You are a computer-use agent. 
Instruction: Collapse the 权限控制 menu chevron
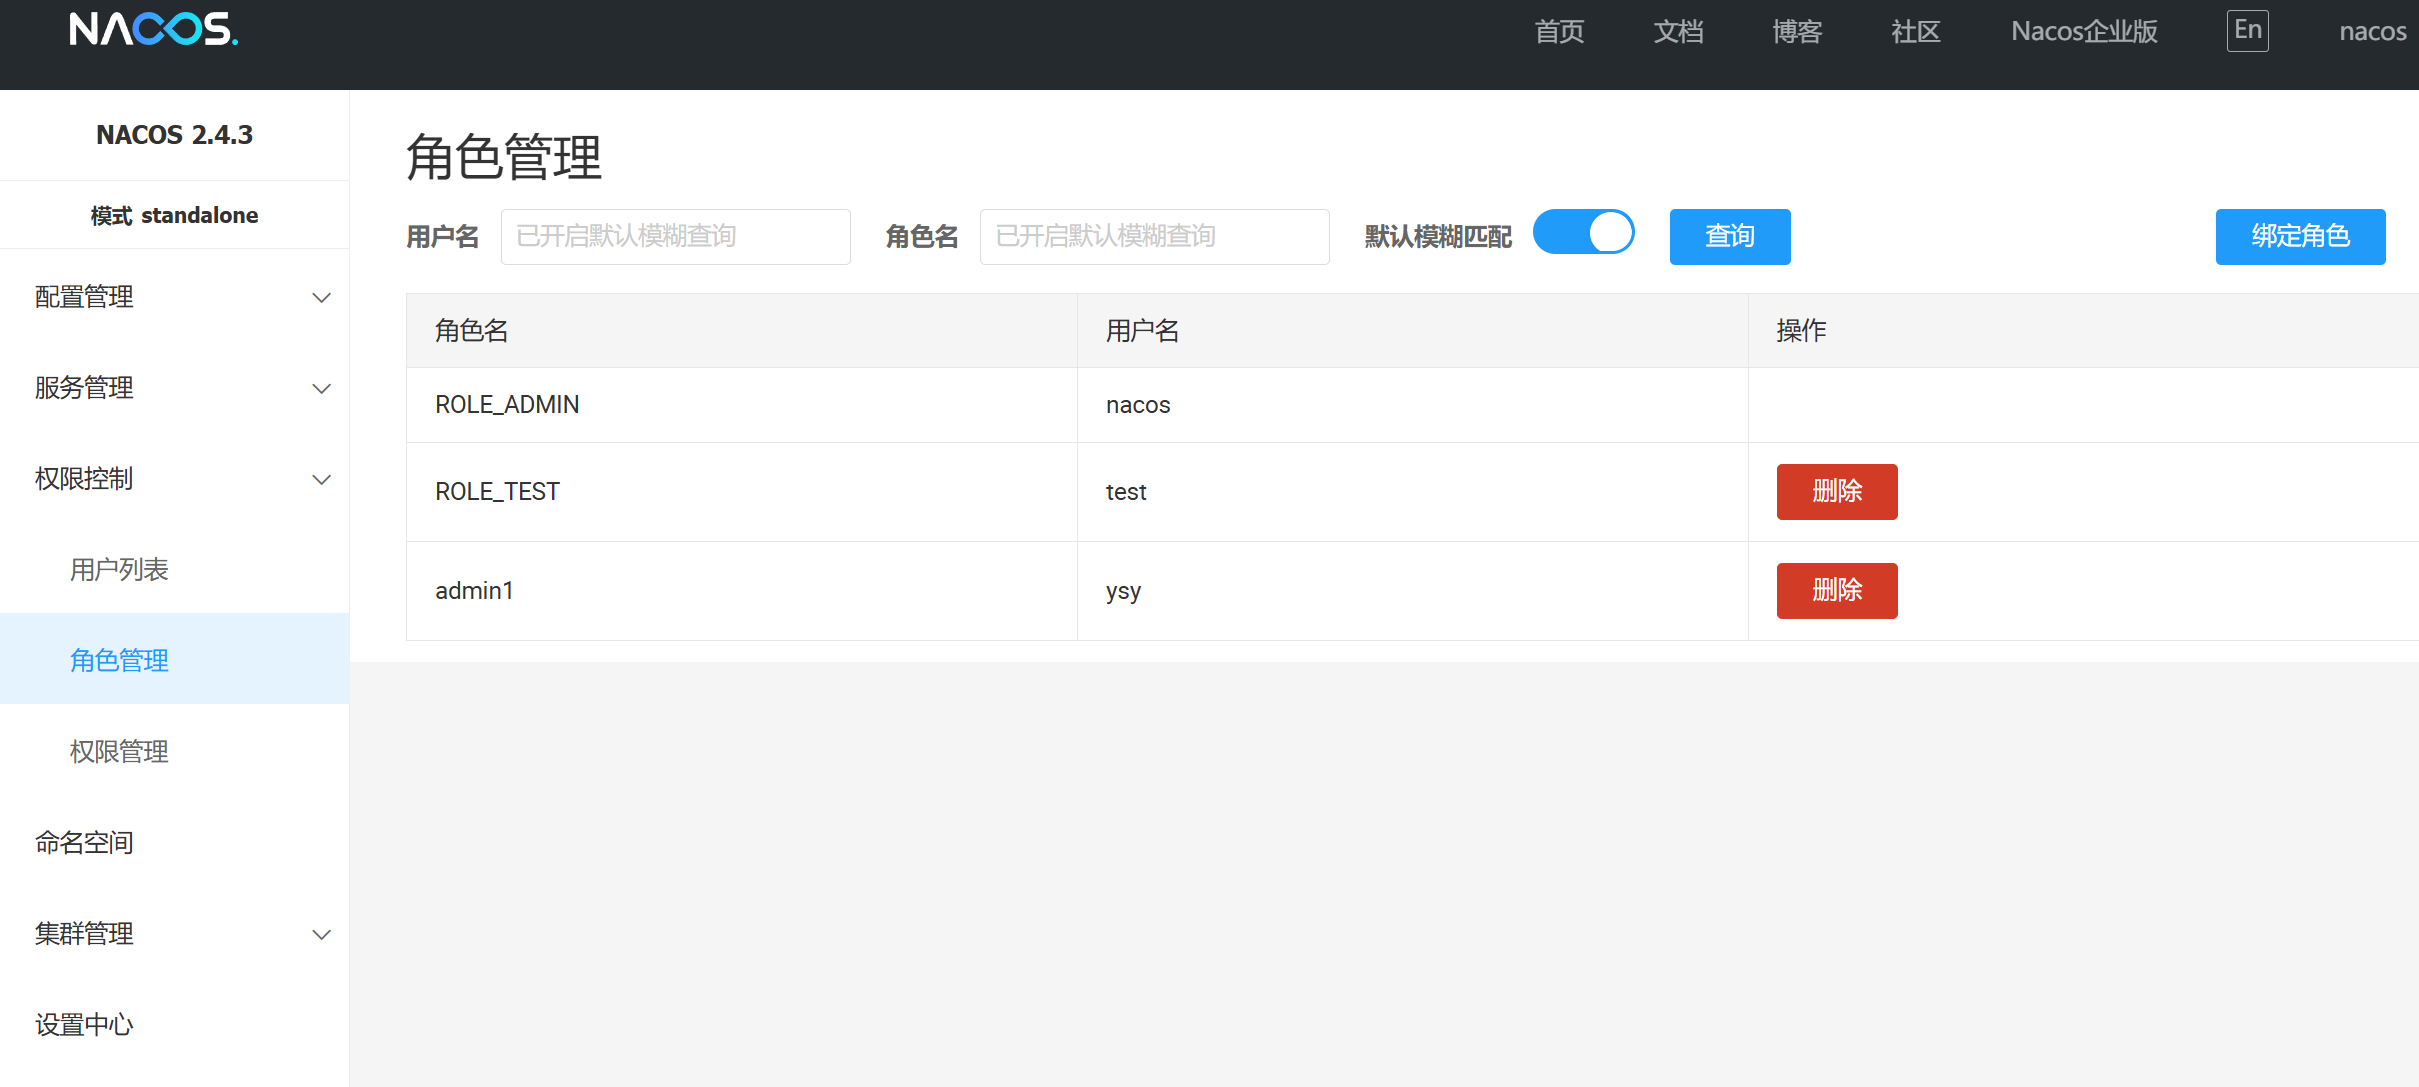(321, 480)
